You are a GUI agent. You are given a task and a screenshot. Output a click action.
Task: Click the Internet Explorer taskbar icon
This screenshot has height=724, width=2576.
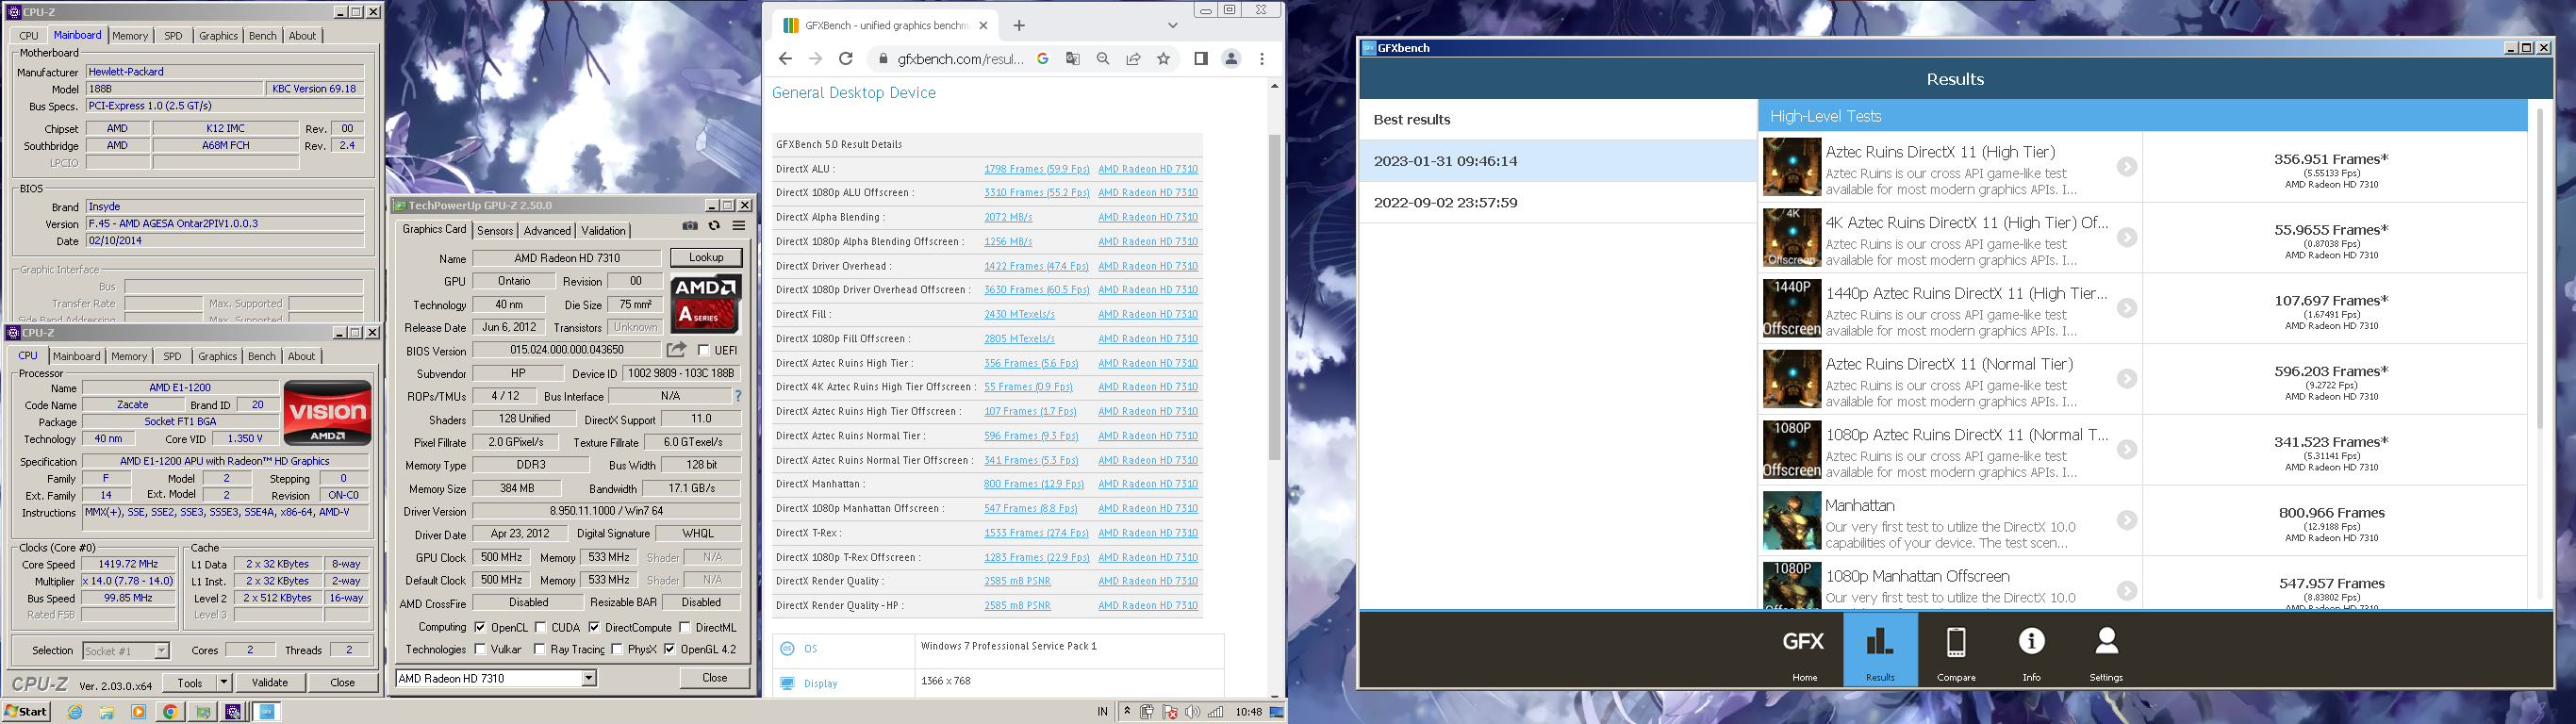click(x=75, y=712)
